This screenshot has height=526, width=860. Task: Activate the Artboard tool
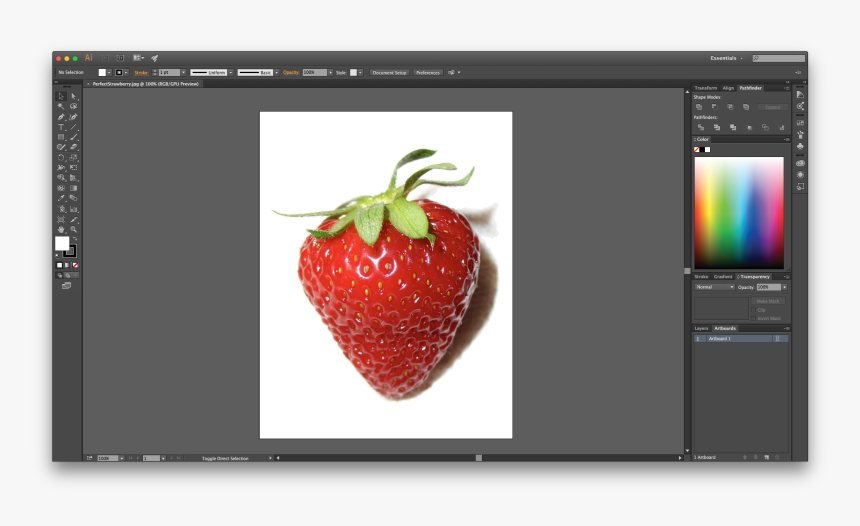[61, 219]
